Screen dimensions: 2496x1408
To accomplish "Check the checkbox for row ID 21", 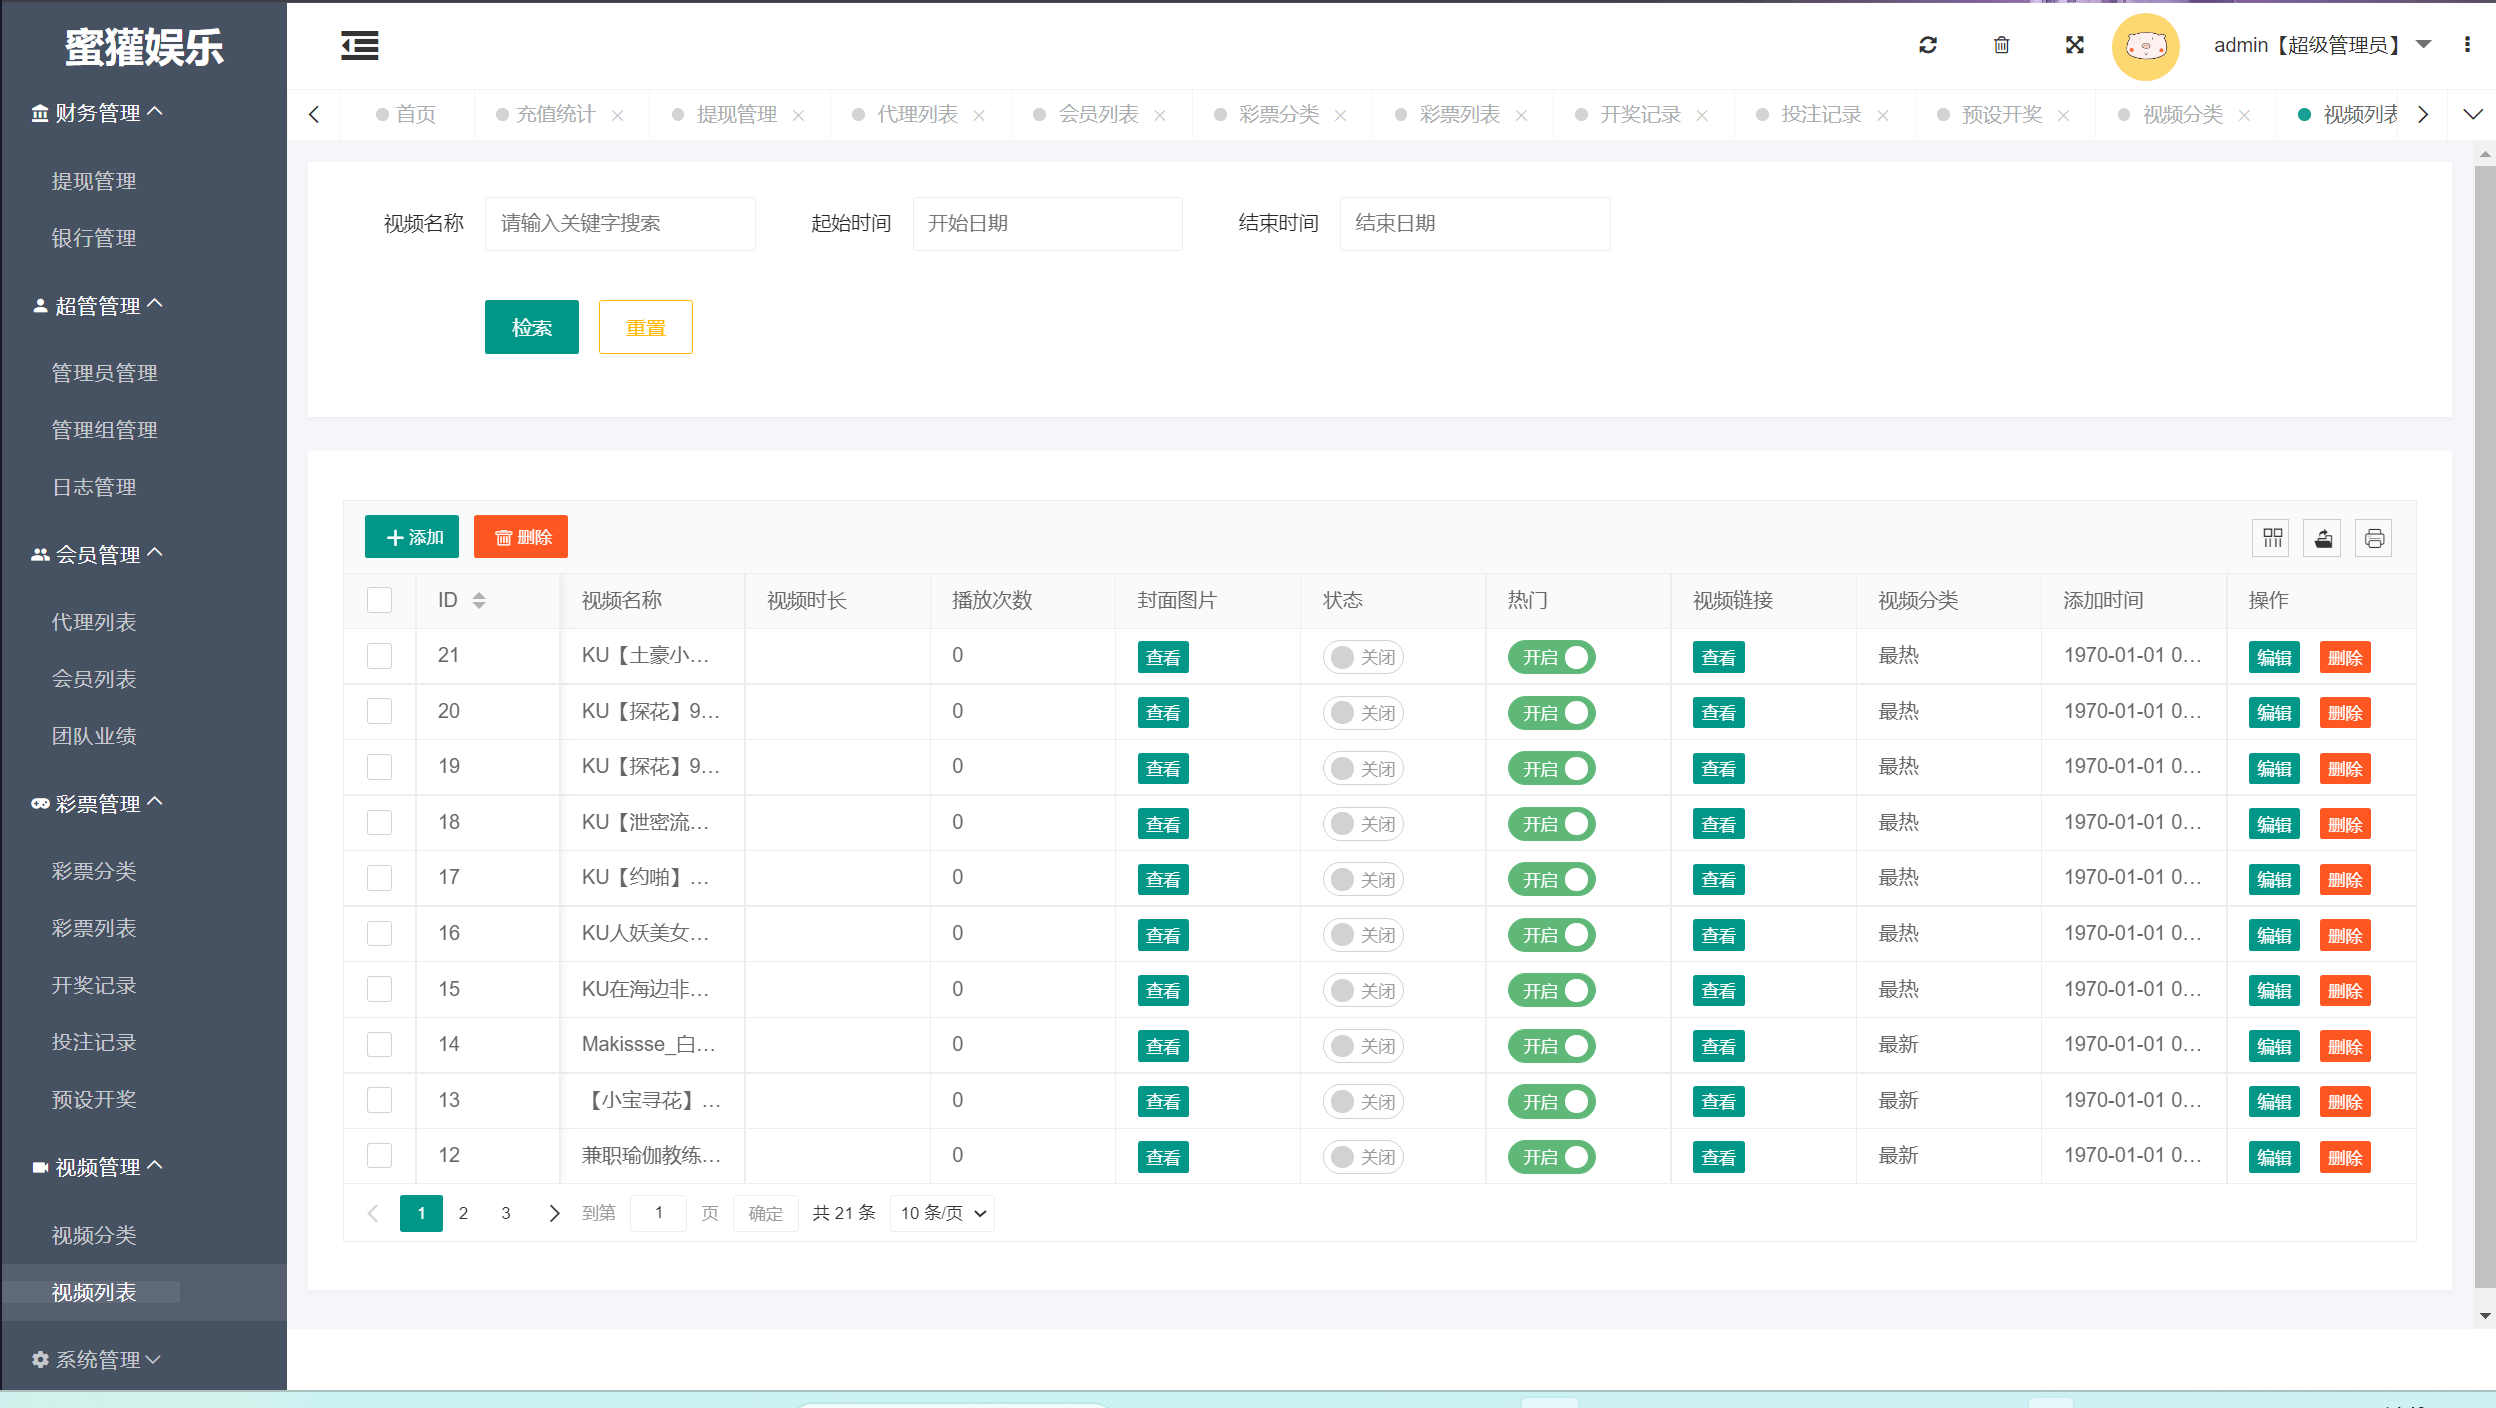I will [379, 656].
